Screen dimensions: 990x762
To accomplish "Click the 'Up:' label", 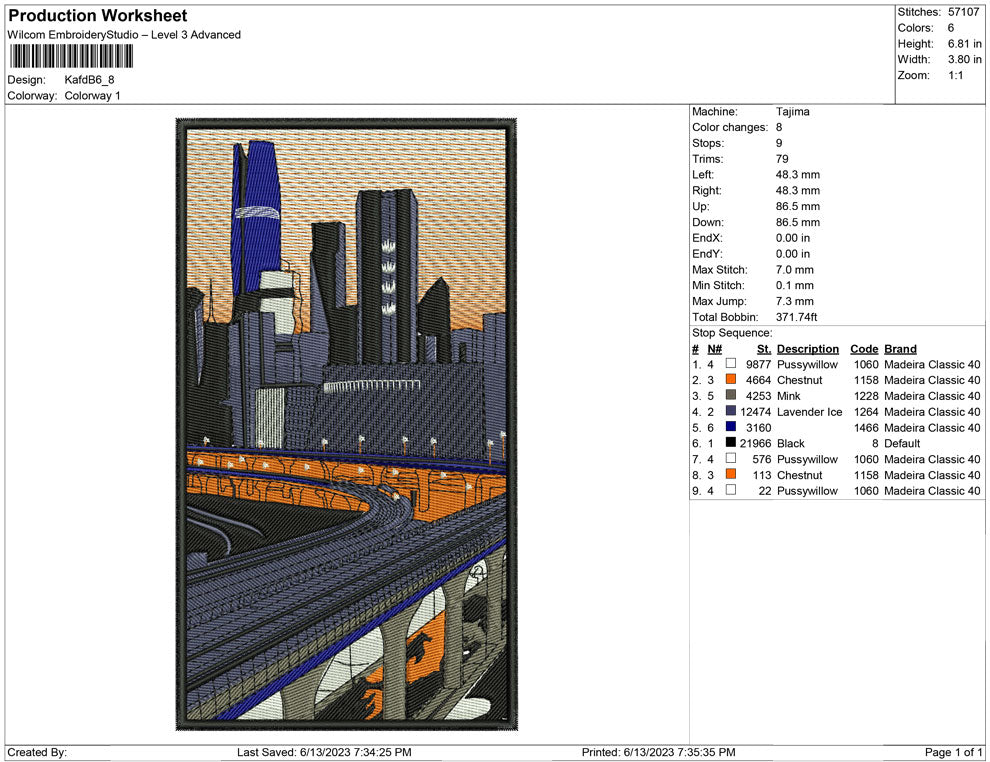I will [700, 206].
